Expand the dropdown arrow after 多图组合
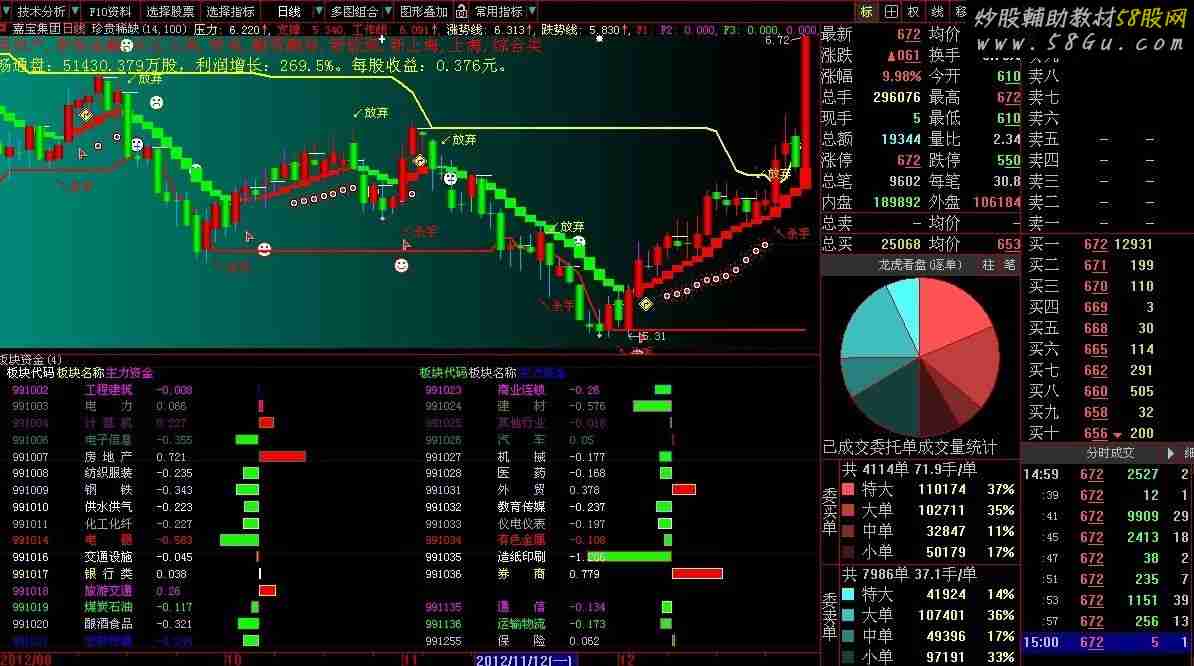This screenshot has height=666, width=1194. [388, 11]
